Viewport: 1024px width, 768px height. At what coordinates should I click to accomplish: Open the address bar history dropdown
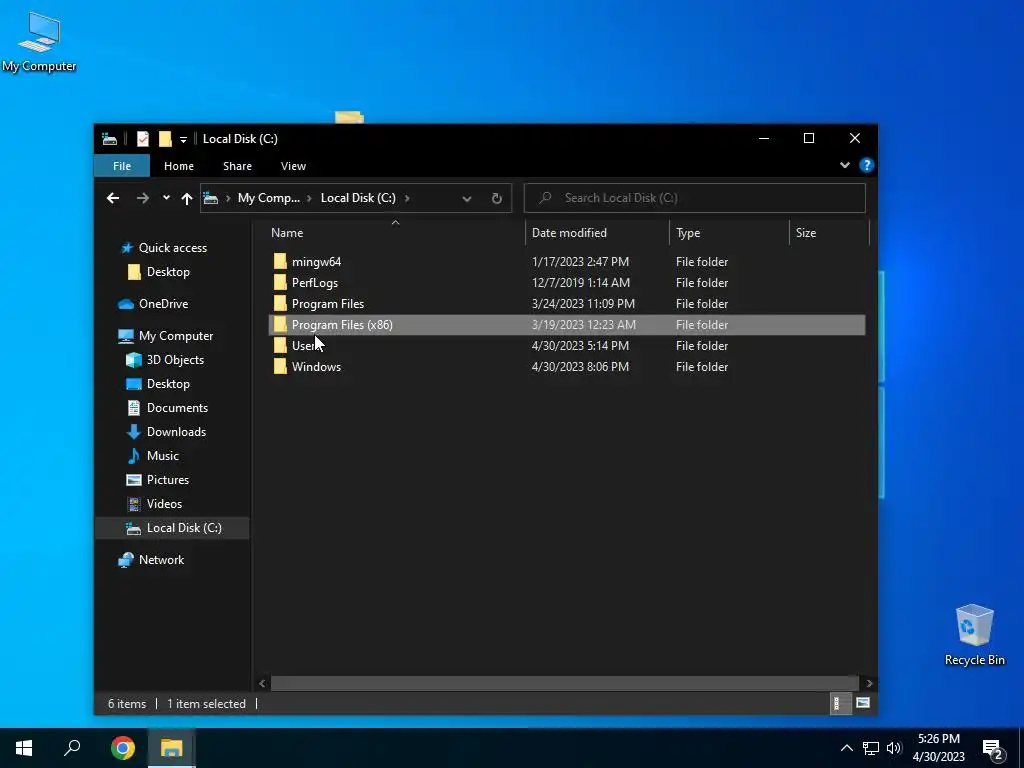pyautogui.click(x=466, y=199)
